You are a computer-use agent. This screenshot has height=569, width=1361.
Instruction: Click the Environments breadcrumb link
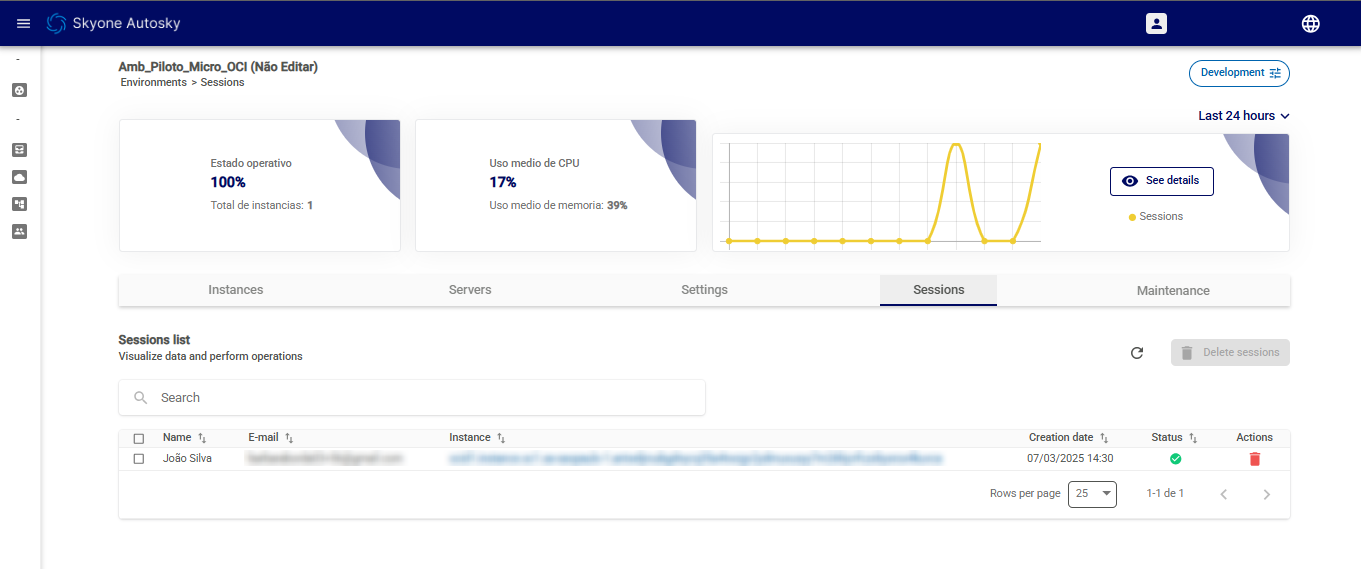click(154, 83)
